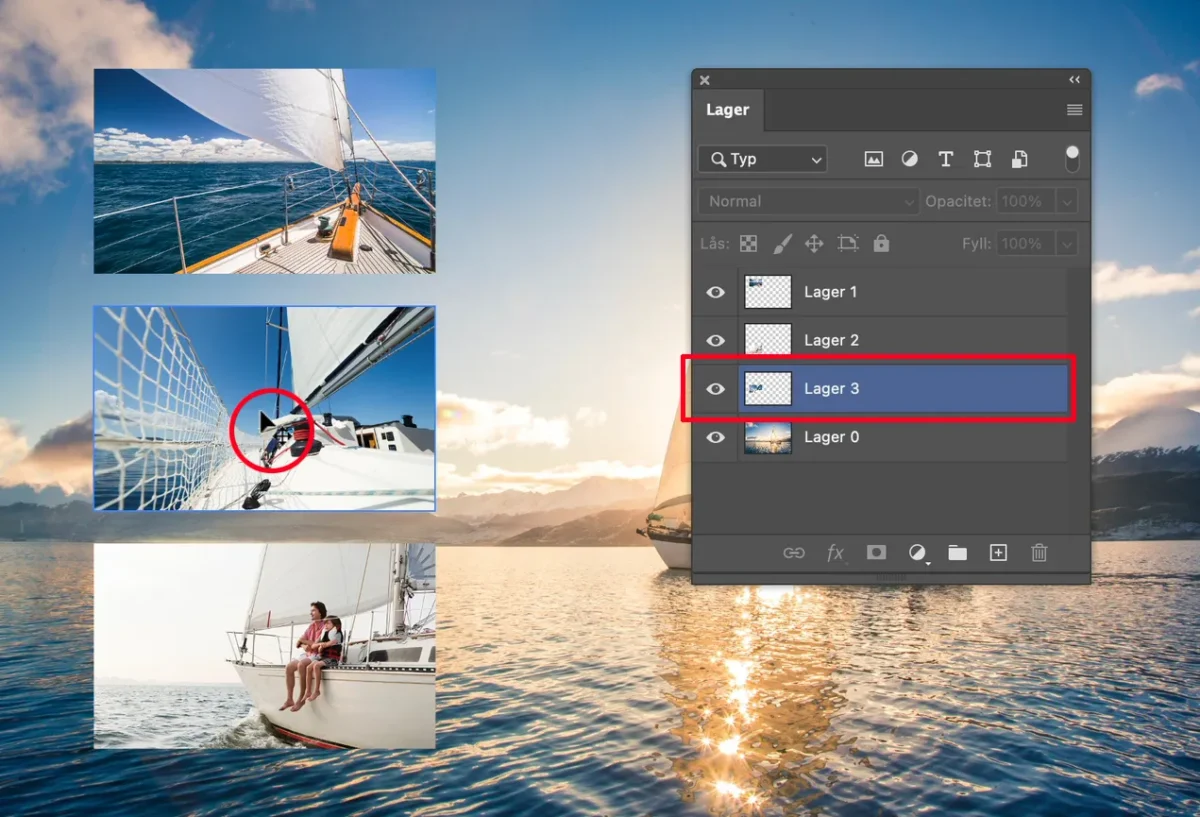Hide Lager 2 with eye icon
This screenshot has height=817, width=1200.
tap(715, 341)
